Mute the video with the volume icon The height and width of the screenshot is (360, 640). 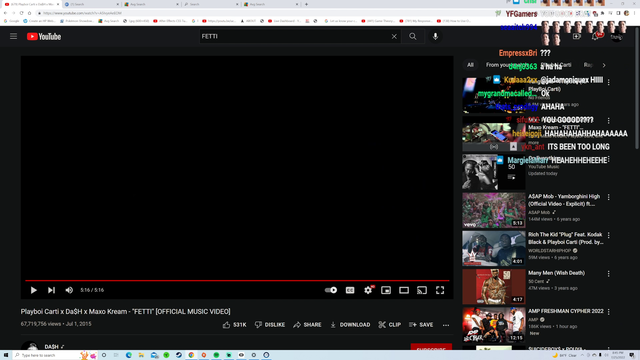[69, 290]
